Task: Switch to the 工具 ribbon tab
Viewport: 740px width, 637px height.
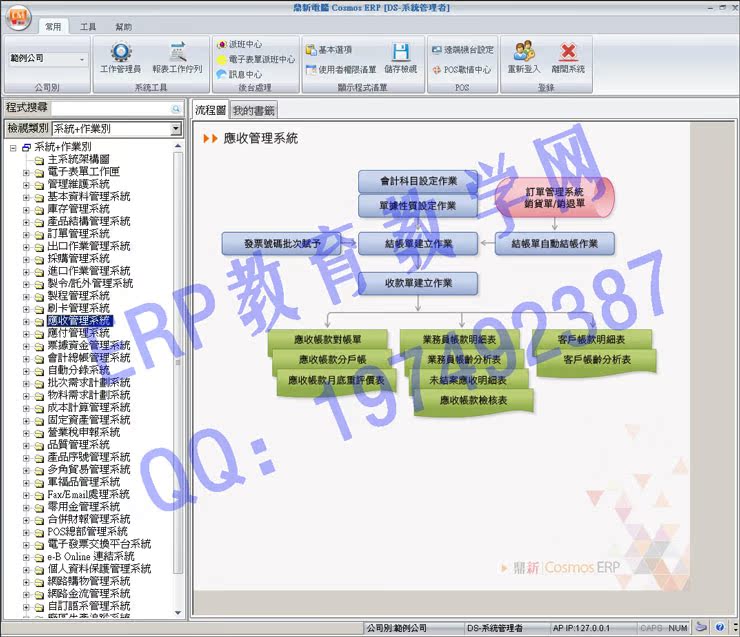Action: (x=88, y=27)
